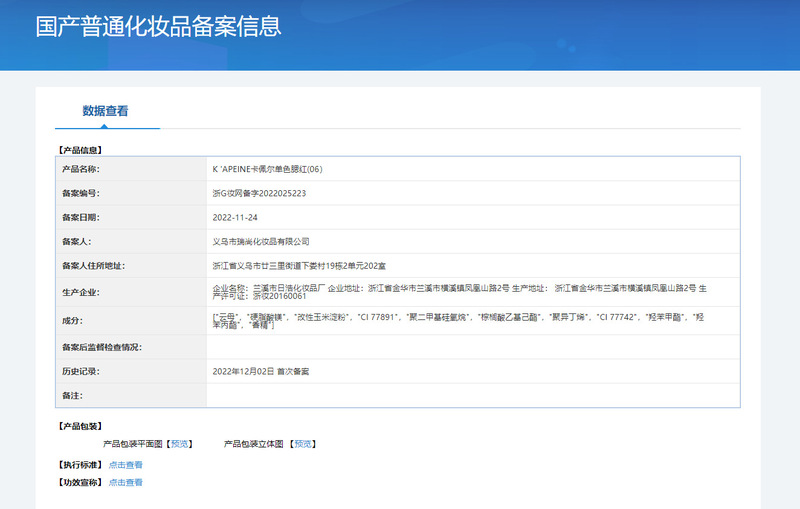Preview the 产品包装立体图 image
The image size is (800, 509).
pos(301,443)
